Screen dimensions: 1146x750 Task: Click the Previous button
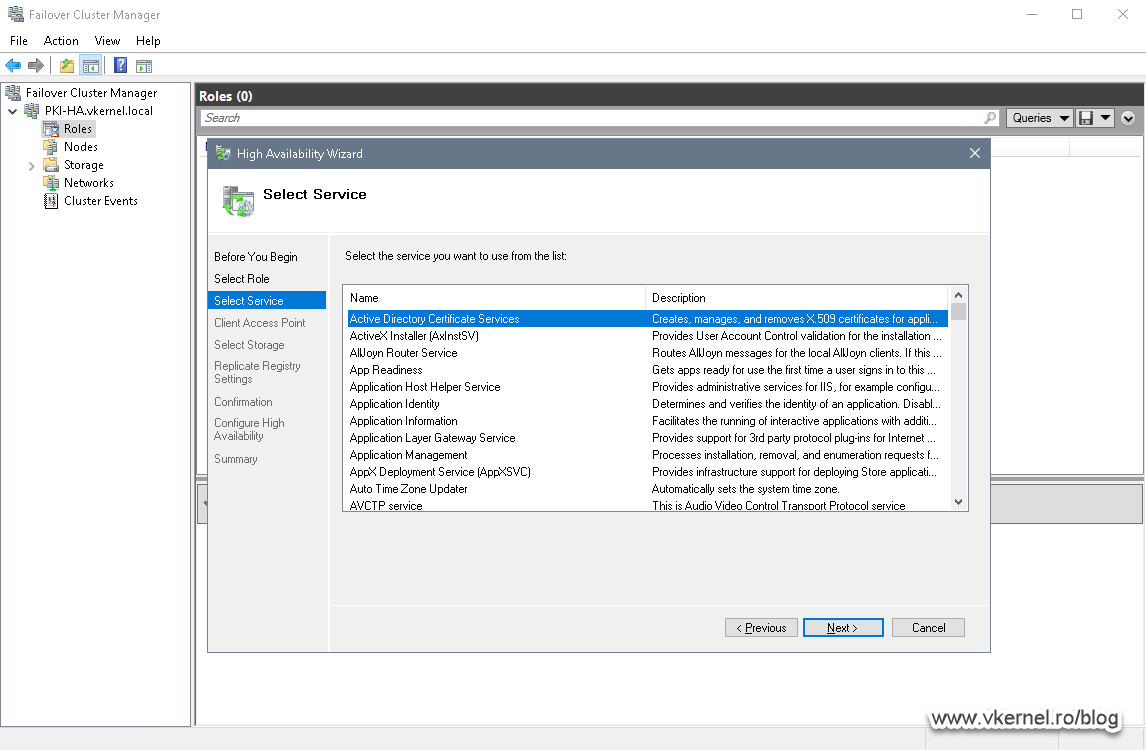(761, 628)
